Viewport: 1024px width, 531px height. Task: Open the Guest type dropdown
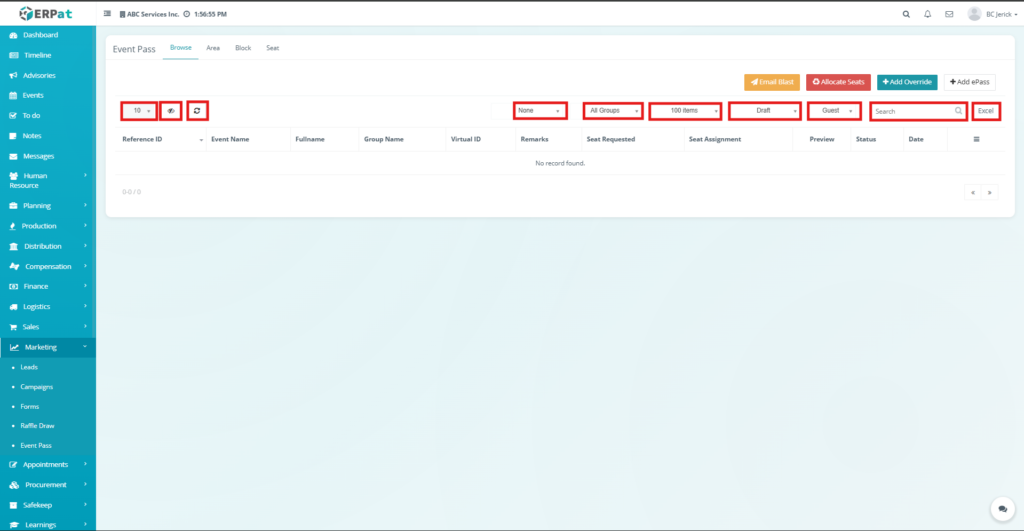click(834, 110)
